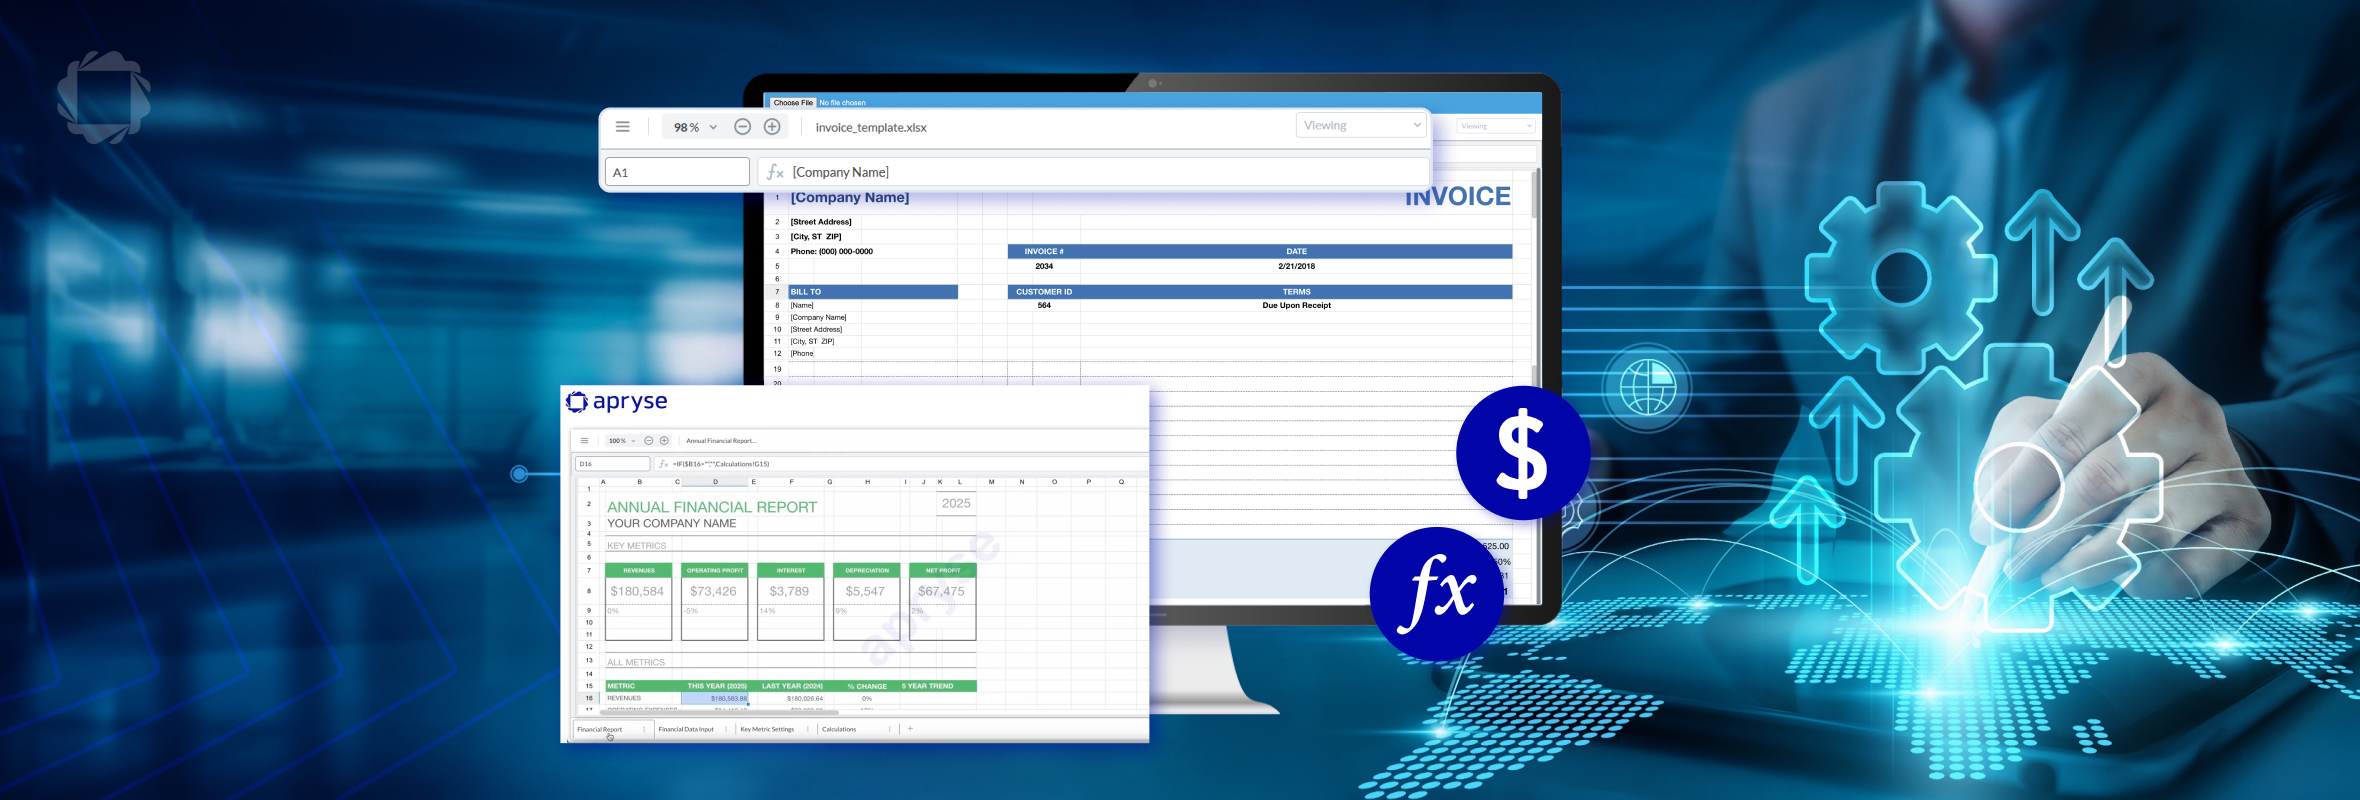The width and height of the screenshot is (2360, 800).
Task: Click the ANNUAL FINANCIAL REPORT title
Action: tap(712, 508)
